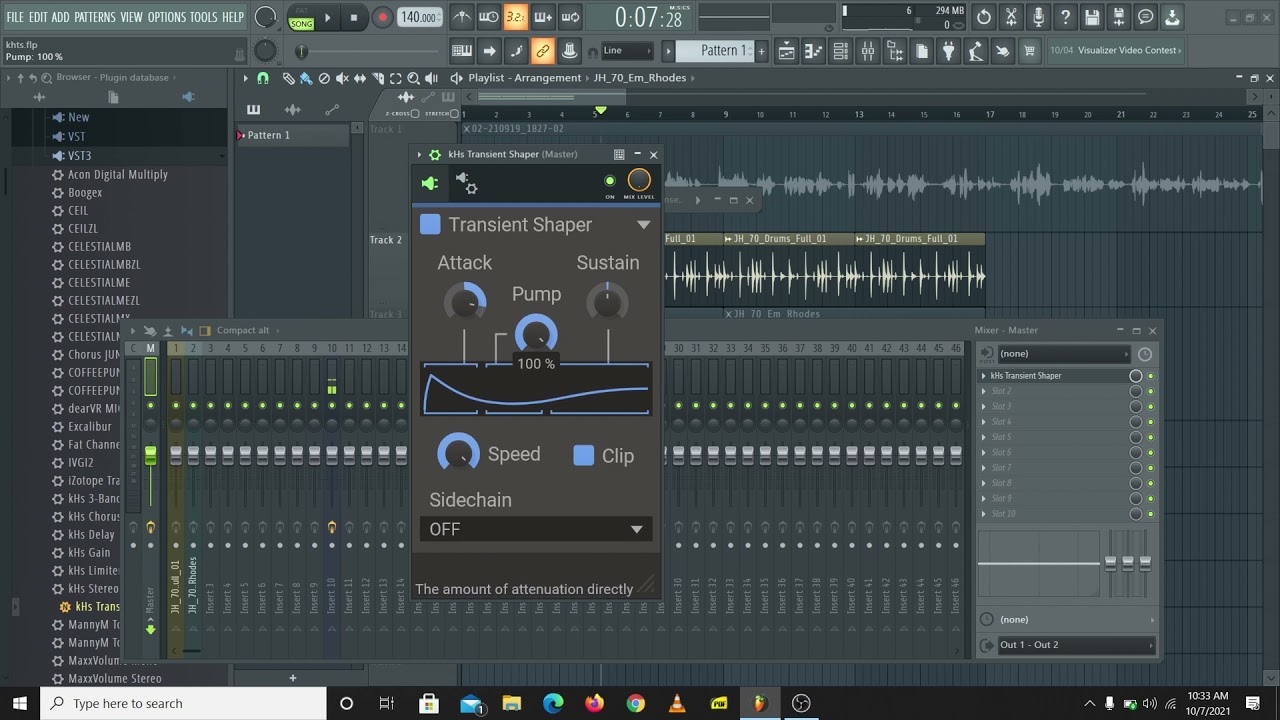Select Boogex plugin in browser
The height and width of the screenshot is (720, 1280).
point(85,192)
